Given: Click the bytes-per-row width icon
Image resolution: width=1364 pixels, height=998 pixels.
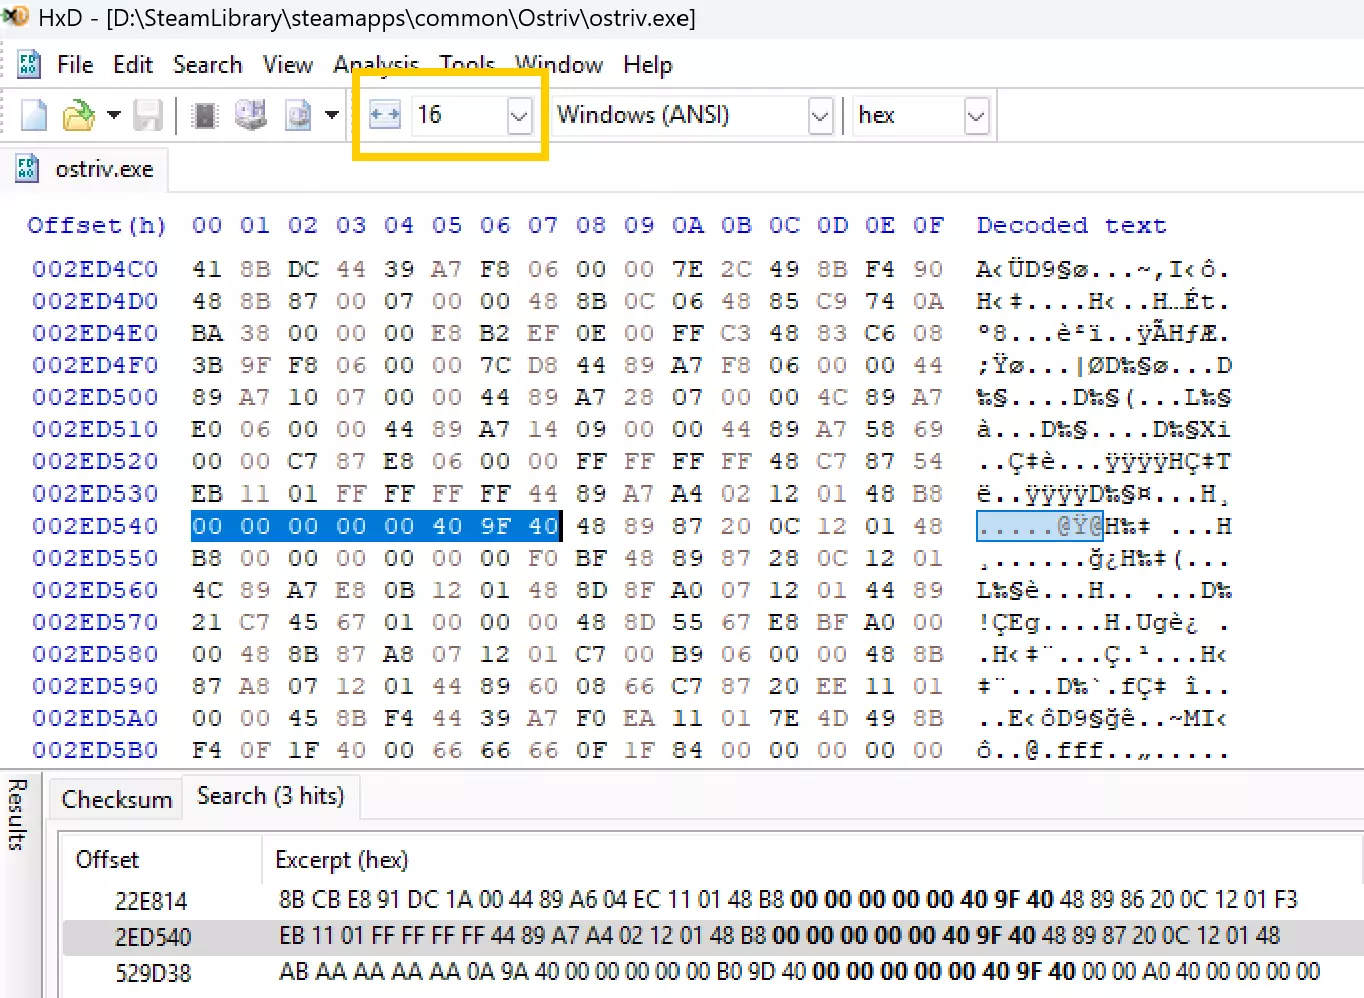Looking at the screenshot, I should coord(385,115).
